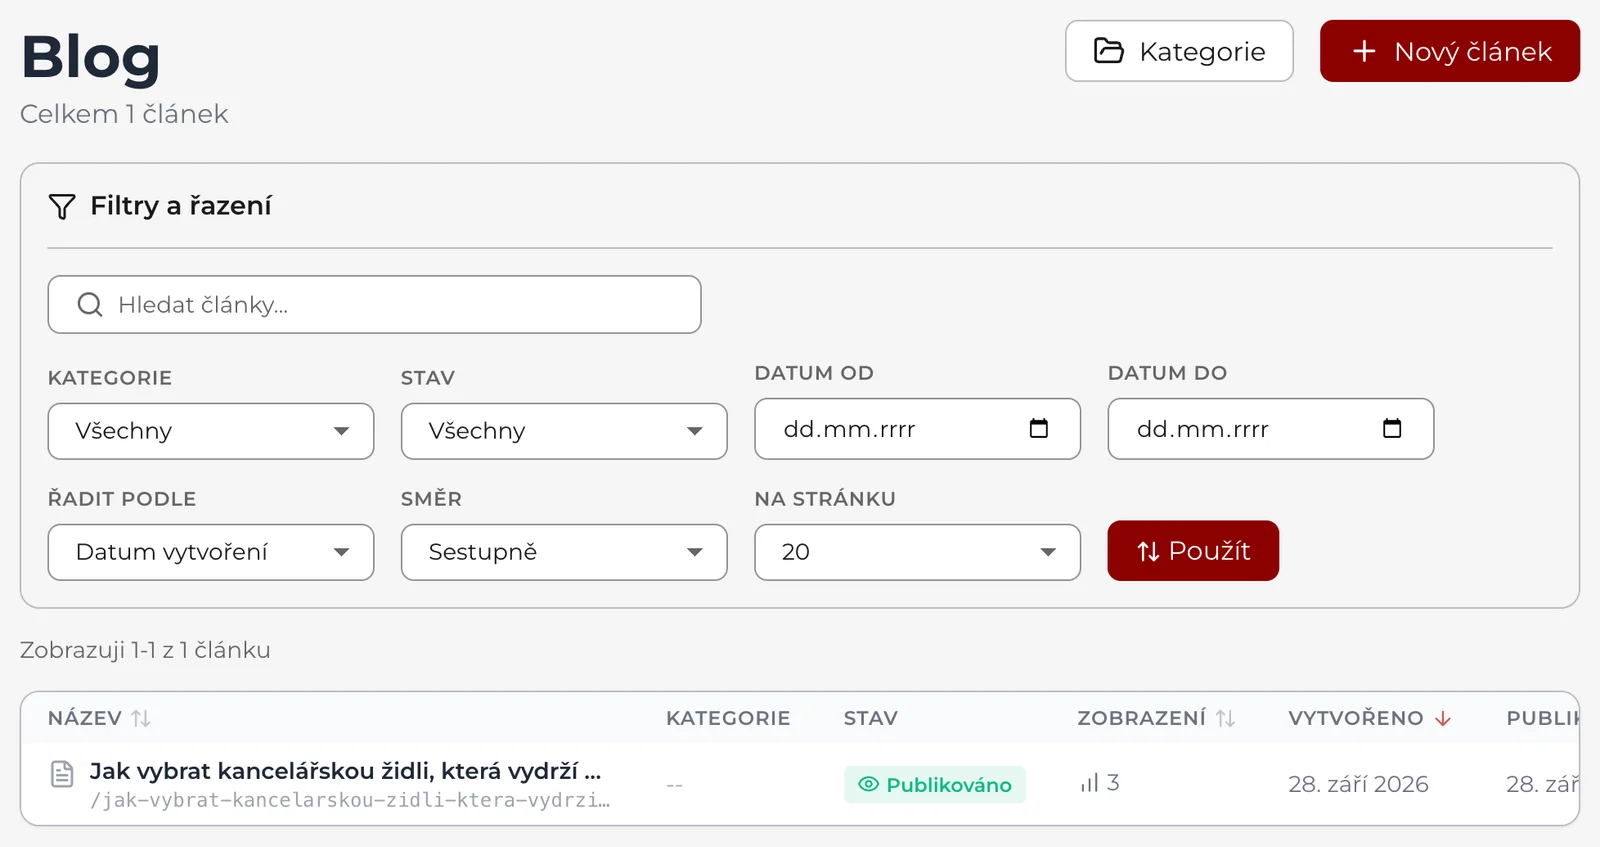This screenshot has width=1600, height=847.
Task: Open the article "Jak vybrat kancelářskou židli"
Action: pyautogui.click(x=345, y=771)
